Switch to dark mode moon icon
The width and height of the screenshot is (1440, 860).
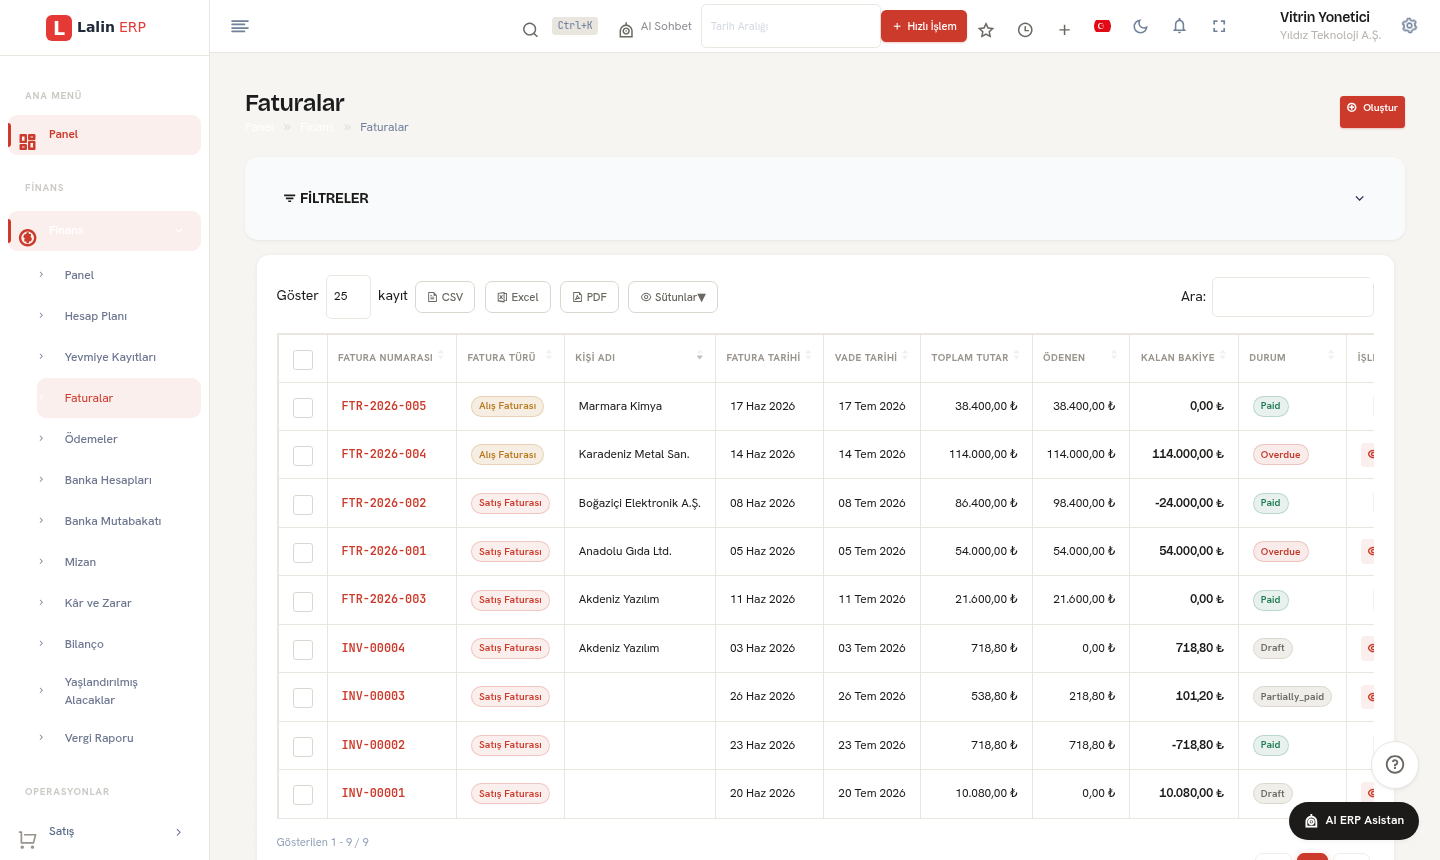[x=1140, y=26]
